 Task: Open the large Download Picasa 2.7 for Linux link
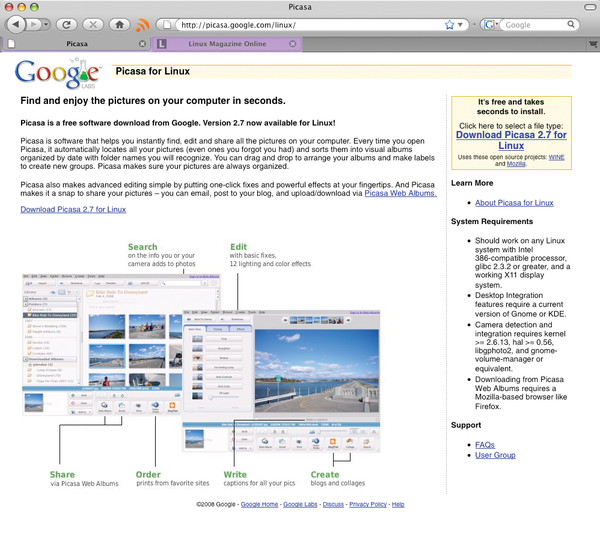511,140
